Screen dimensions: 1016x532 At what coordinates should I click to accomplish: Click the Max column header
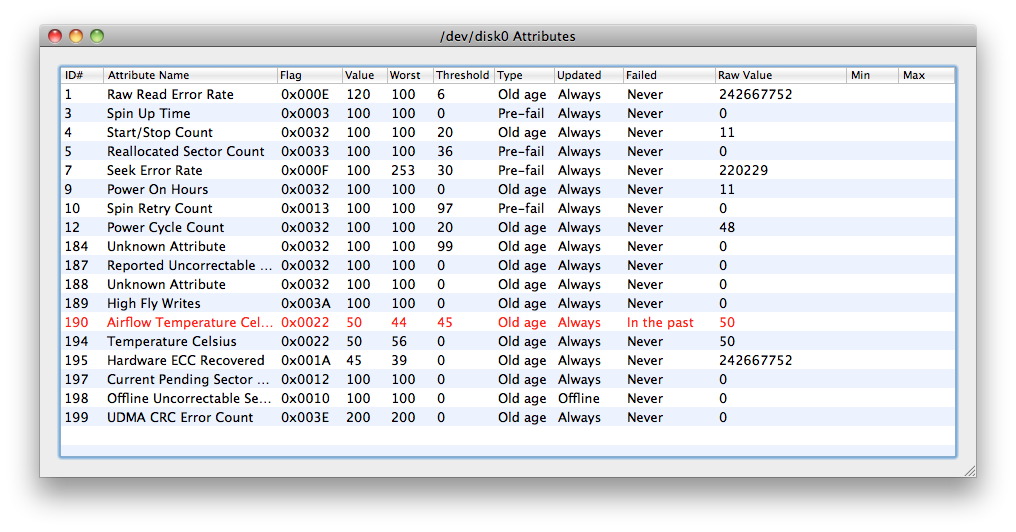pos(927,75)
